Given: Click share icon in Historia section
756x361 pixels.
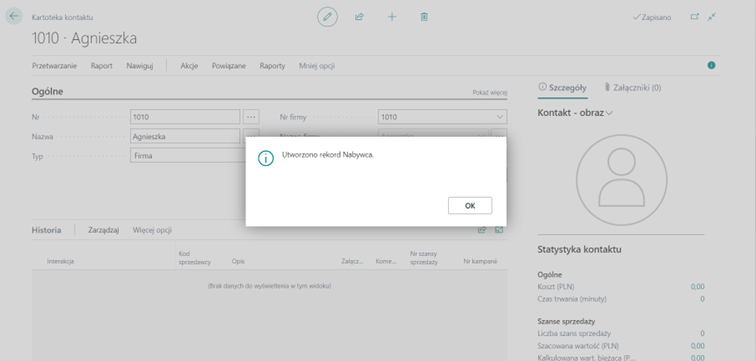Looking at the screenshot, I should pyautogui.click(x=482, y=230).
